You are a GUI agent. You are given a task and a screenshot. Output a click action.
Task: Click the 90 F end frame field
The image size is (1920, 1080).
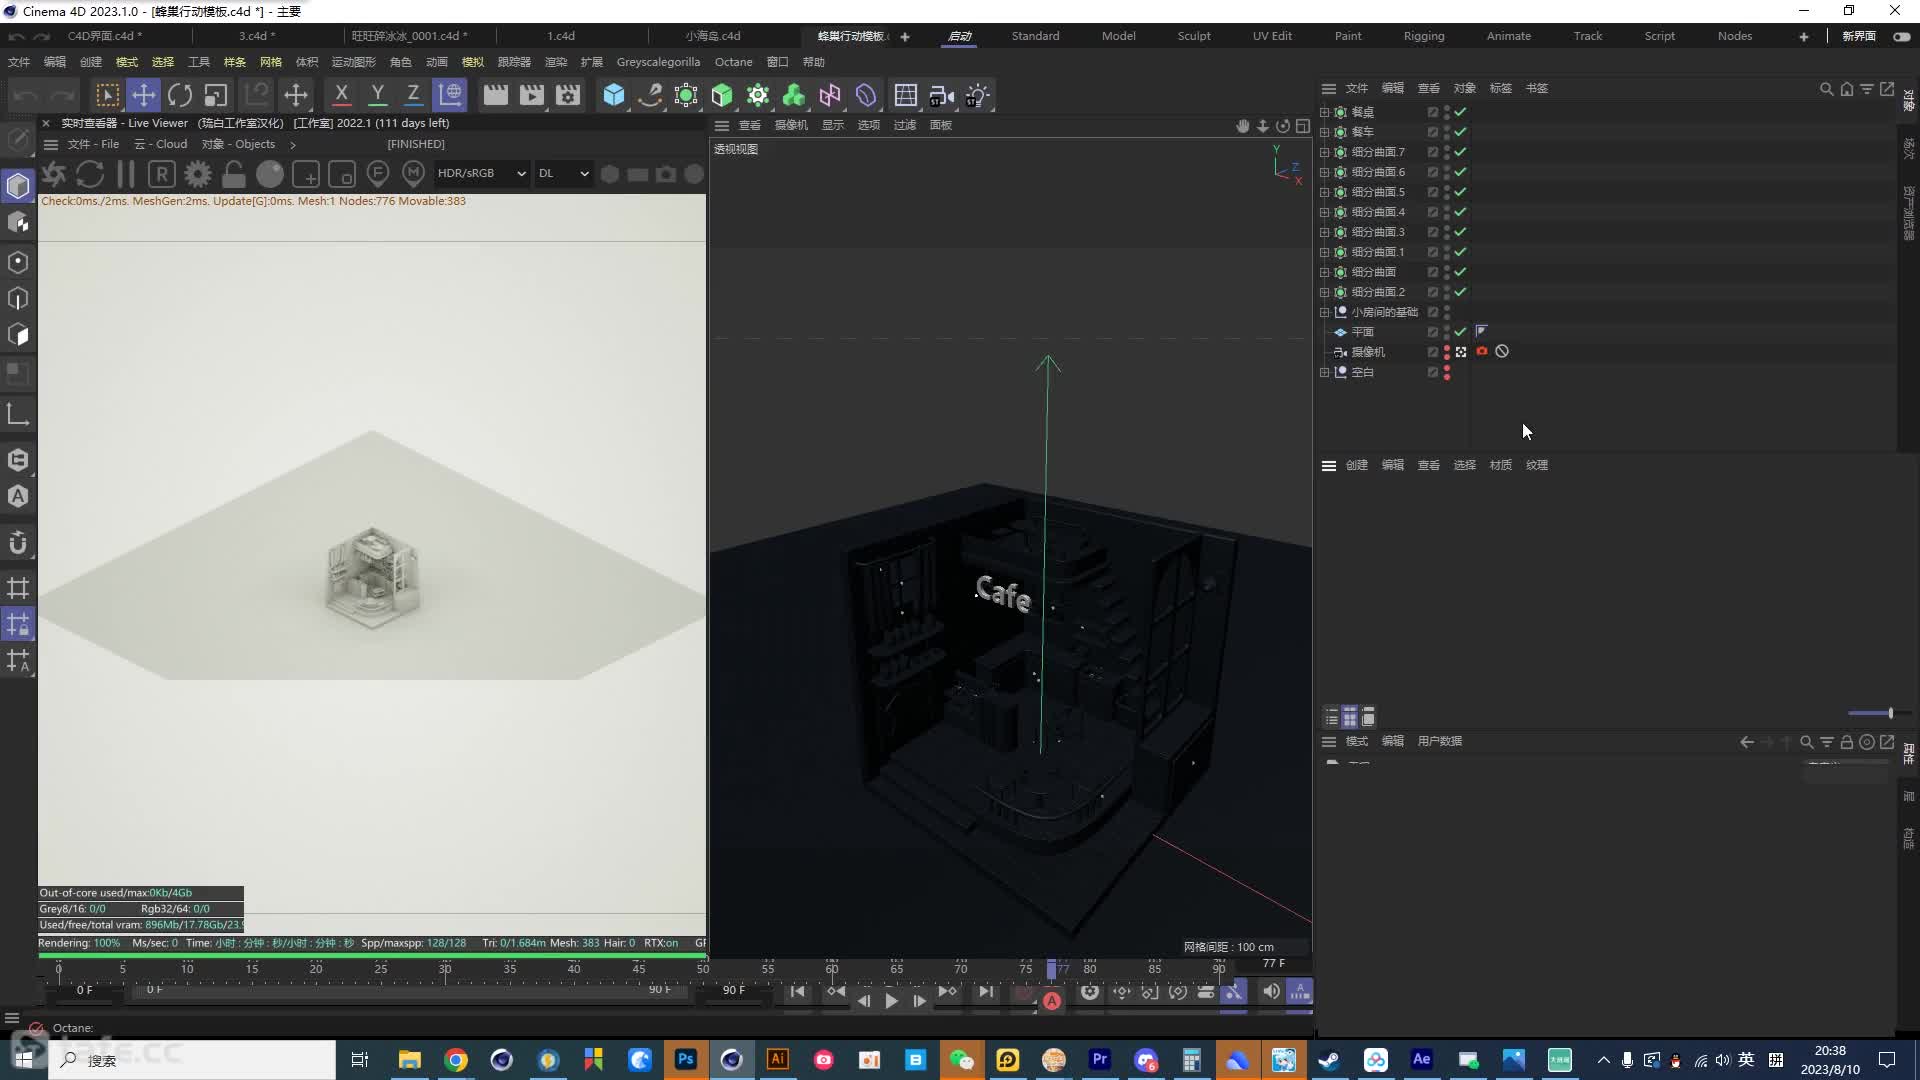(734, 990)
